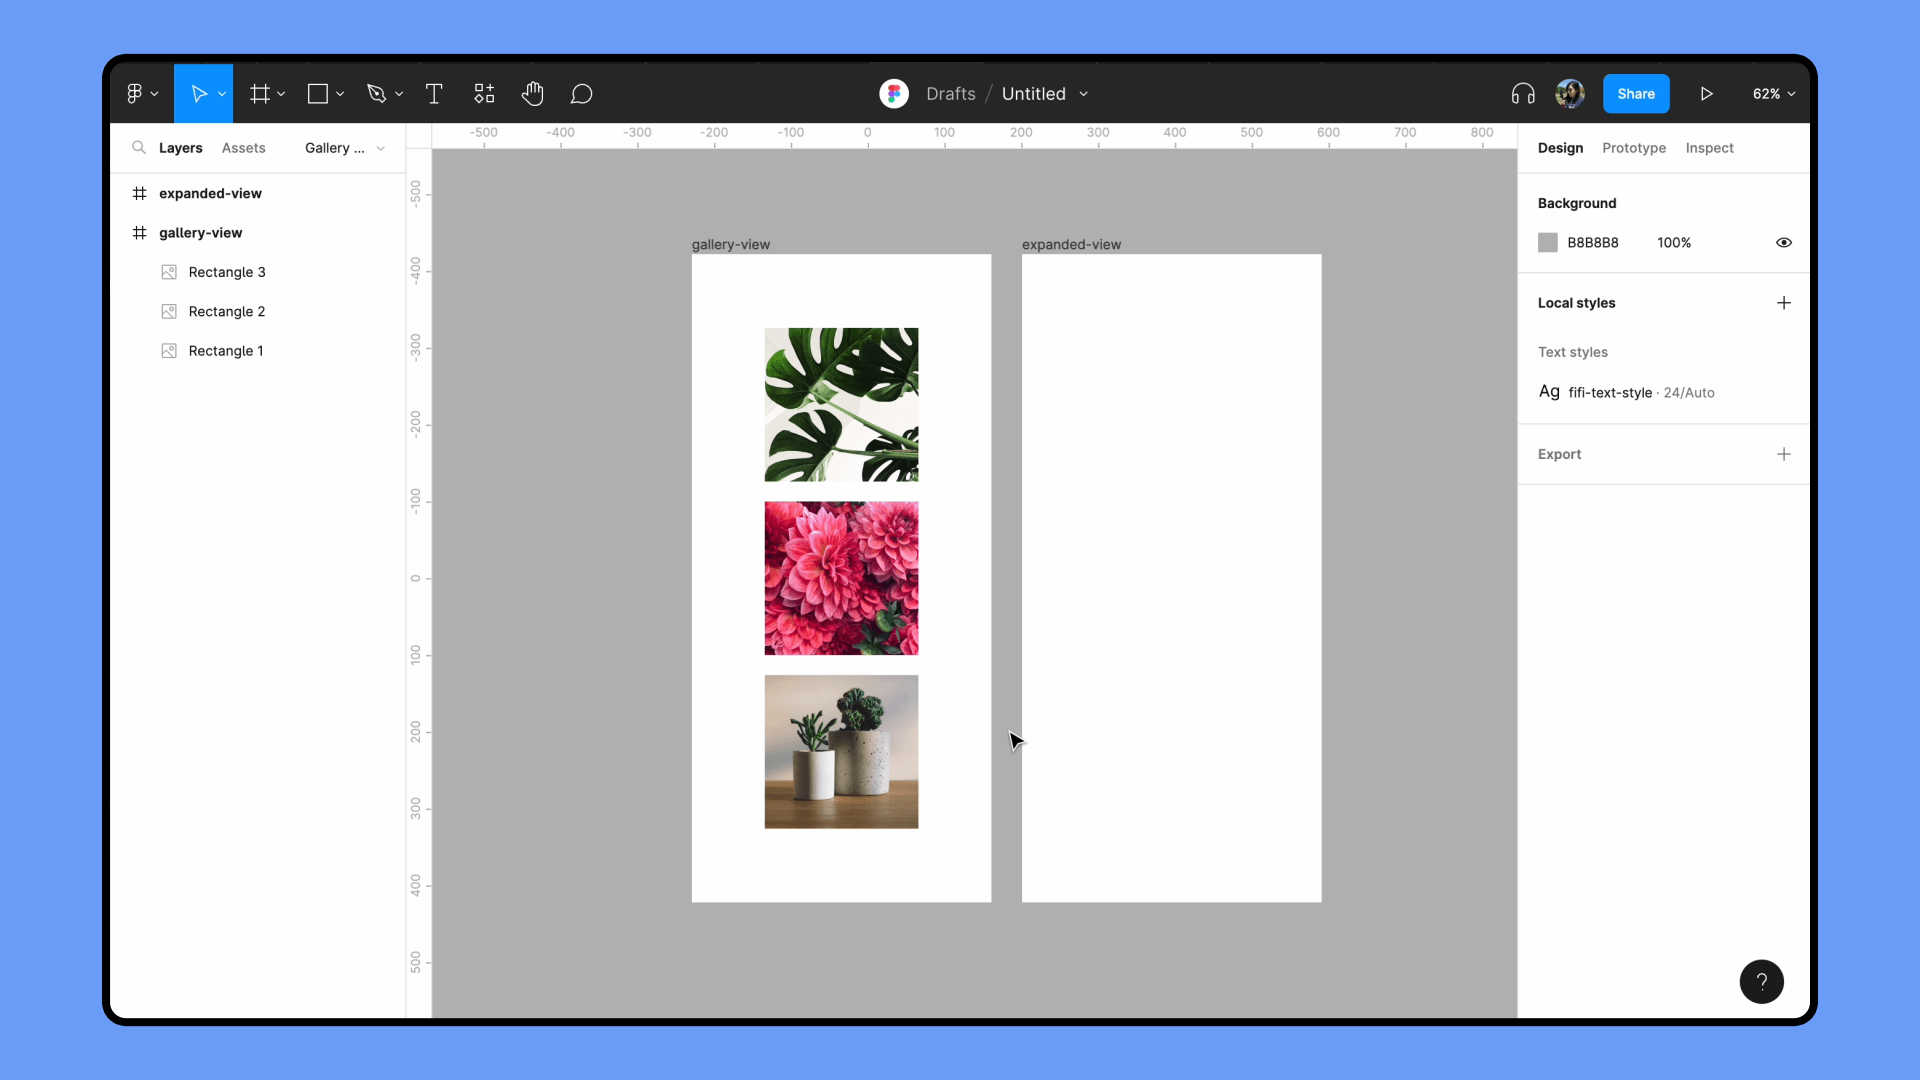Start audio conversation with headphones icon

click(1523, 94)
